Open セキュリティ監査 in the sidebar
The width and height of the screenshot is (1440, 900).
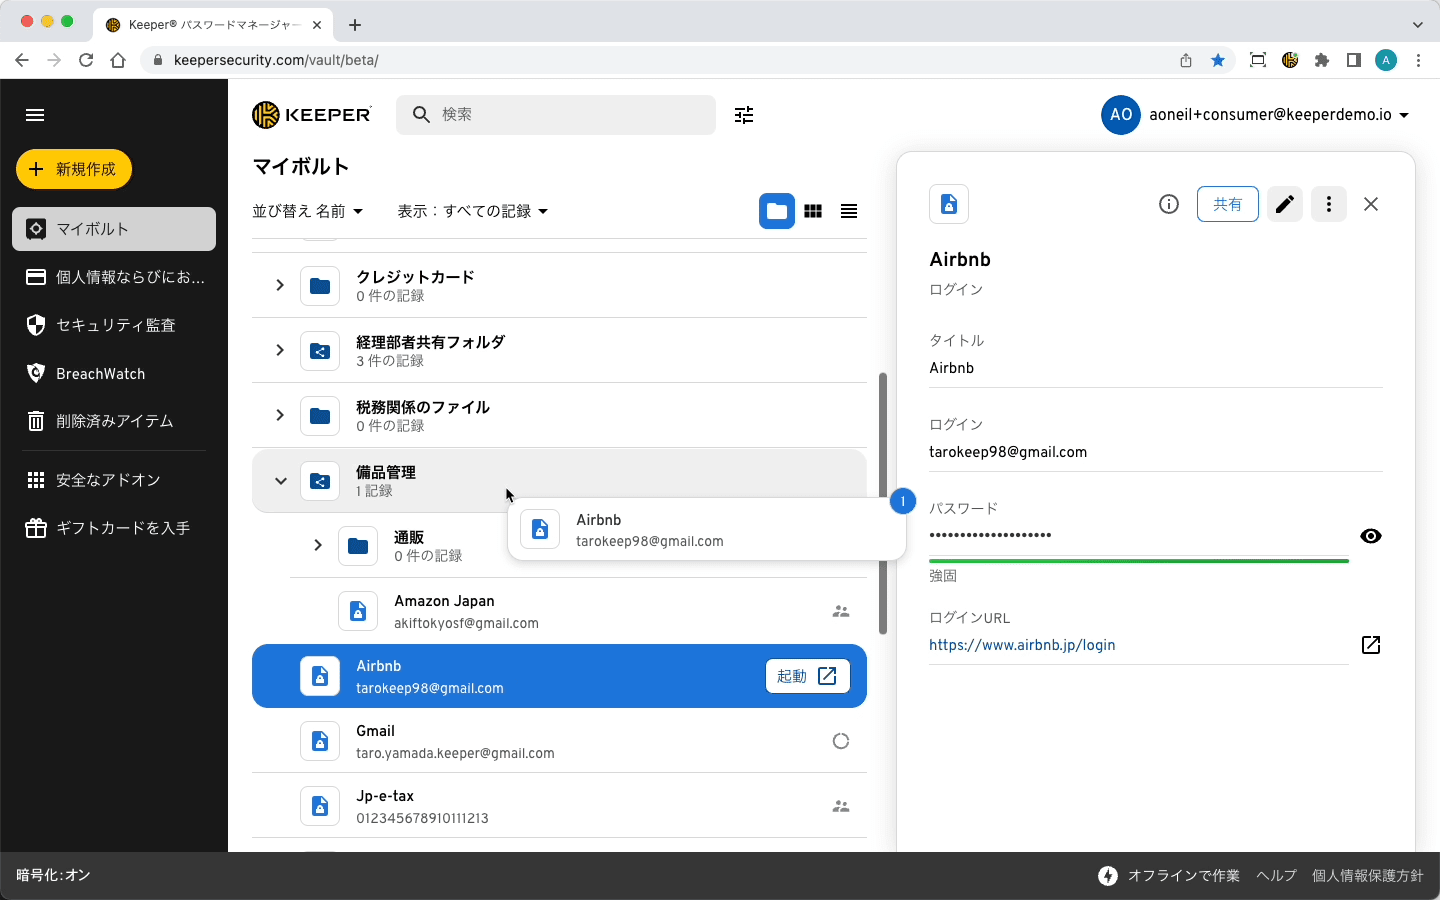pyautogui.click(x=114, y=325)
